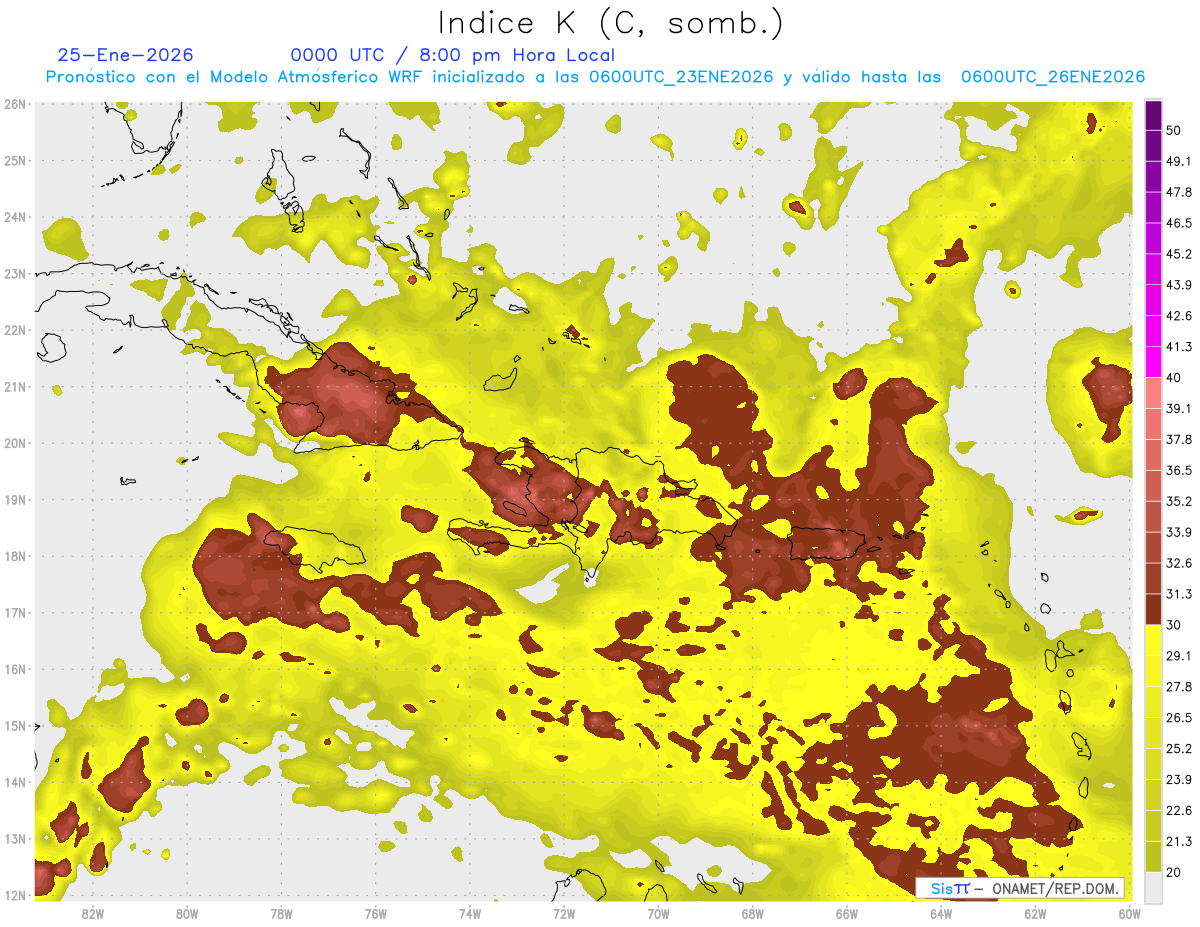Click the latitude label "22N"
The height and width of the screenshot is (927, 1200).
tap(15, 330)
